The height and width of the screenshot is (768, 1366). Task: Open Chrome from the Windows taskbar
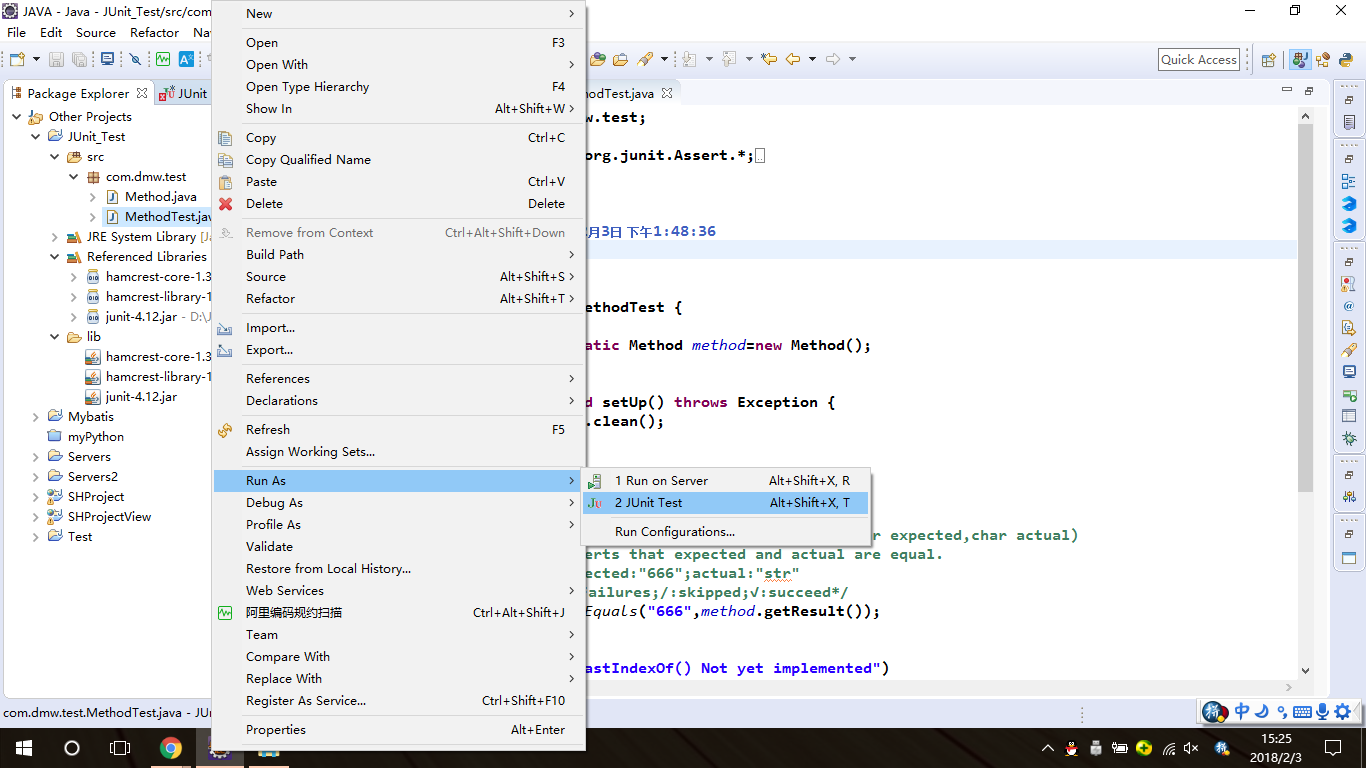(x=171, y=748)
